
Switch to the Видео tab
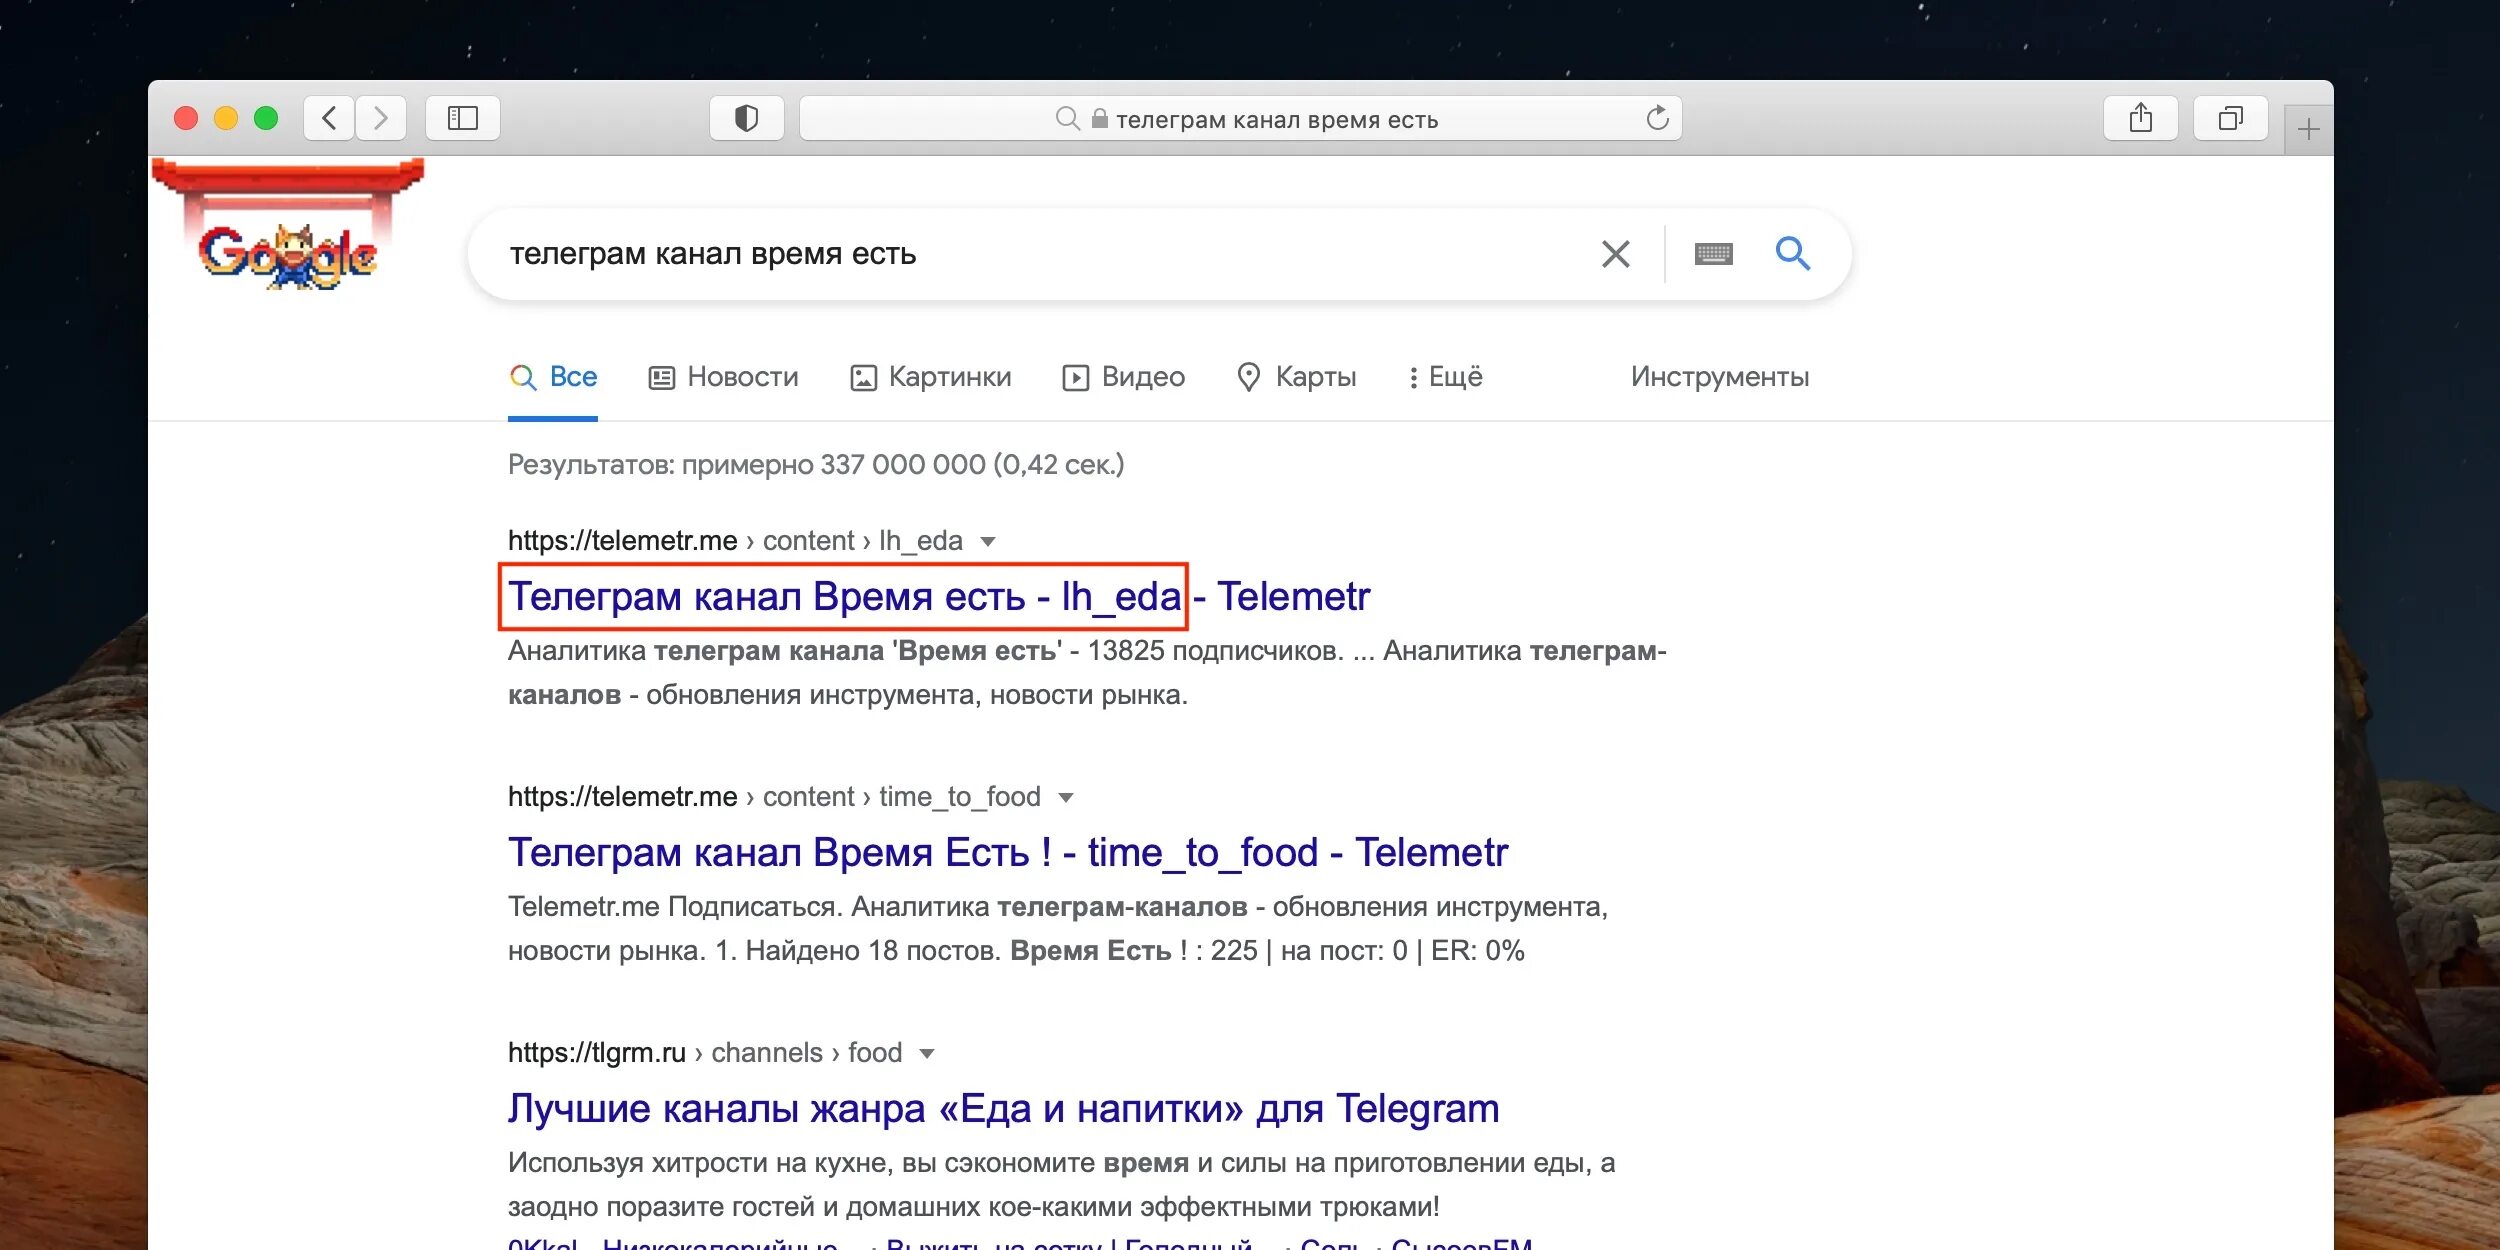tap(1123, 377)
